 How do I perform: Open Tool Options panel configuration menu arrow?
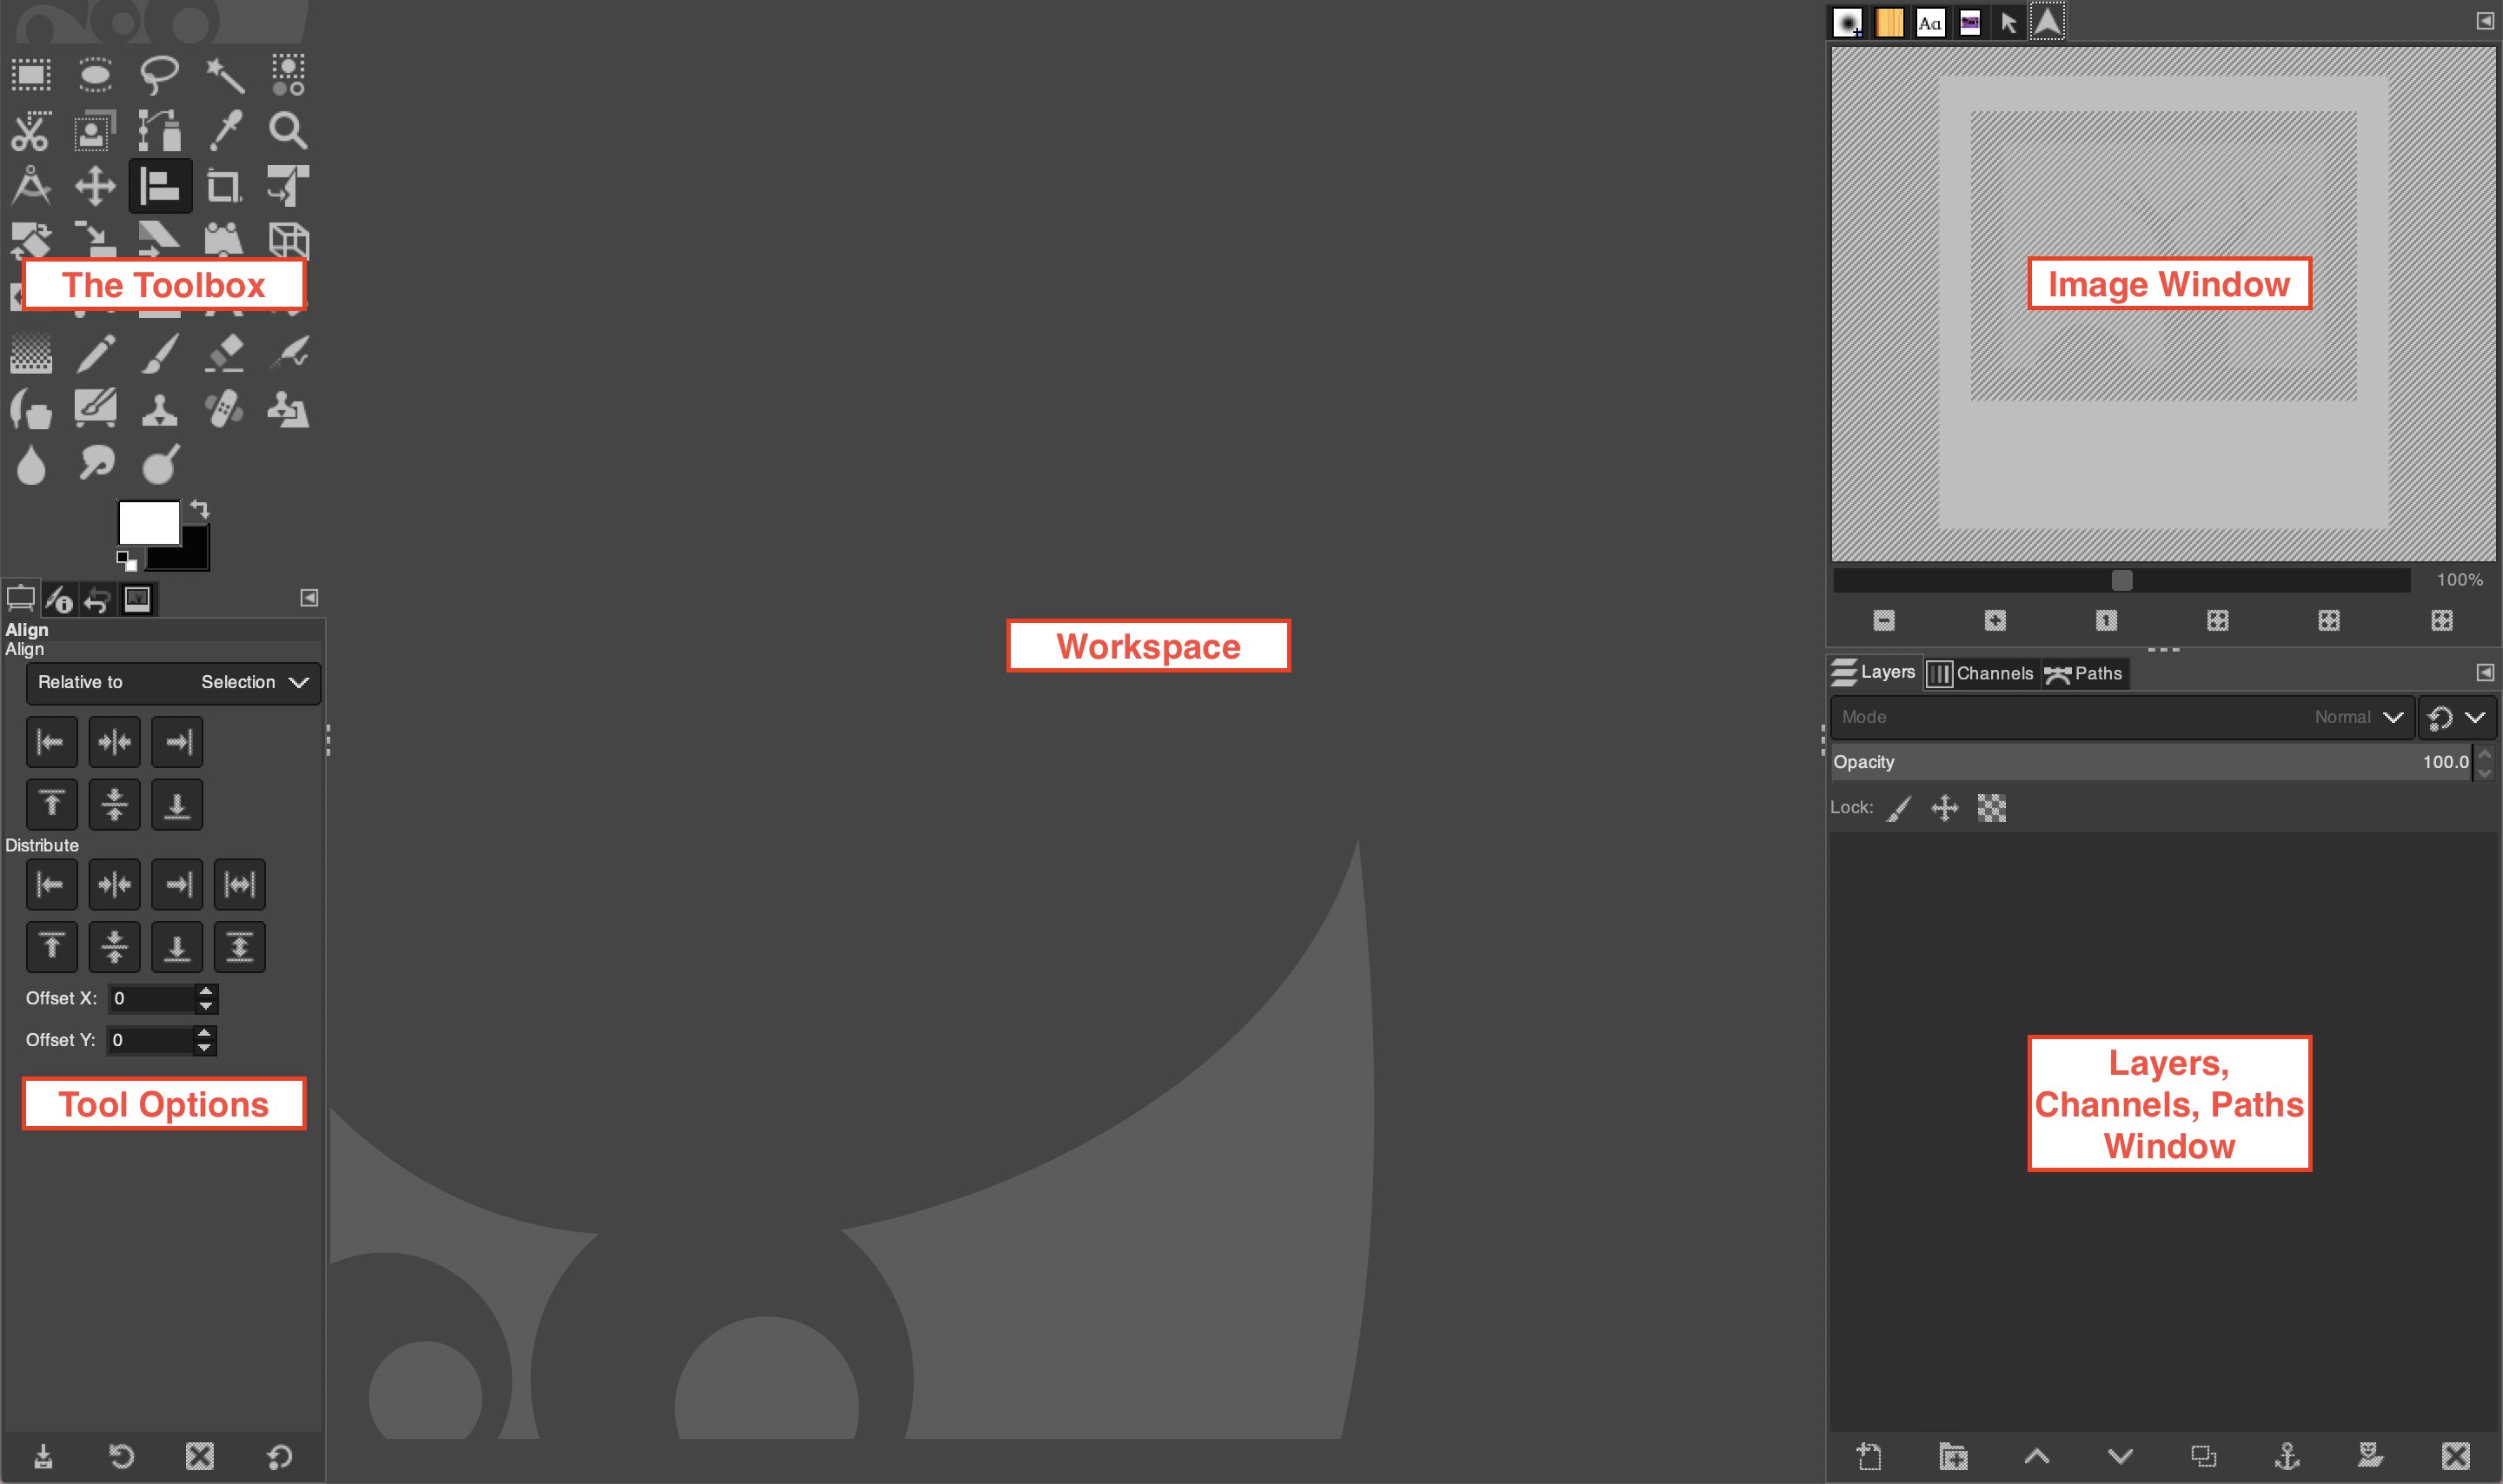click(309, 598)
